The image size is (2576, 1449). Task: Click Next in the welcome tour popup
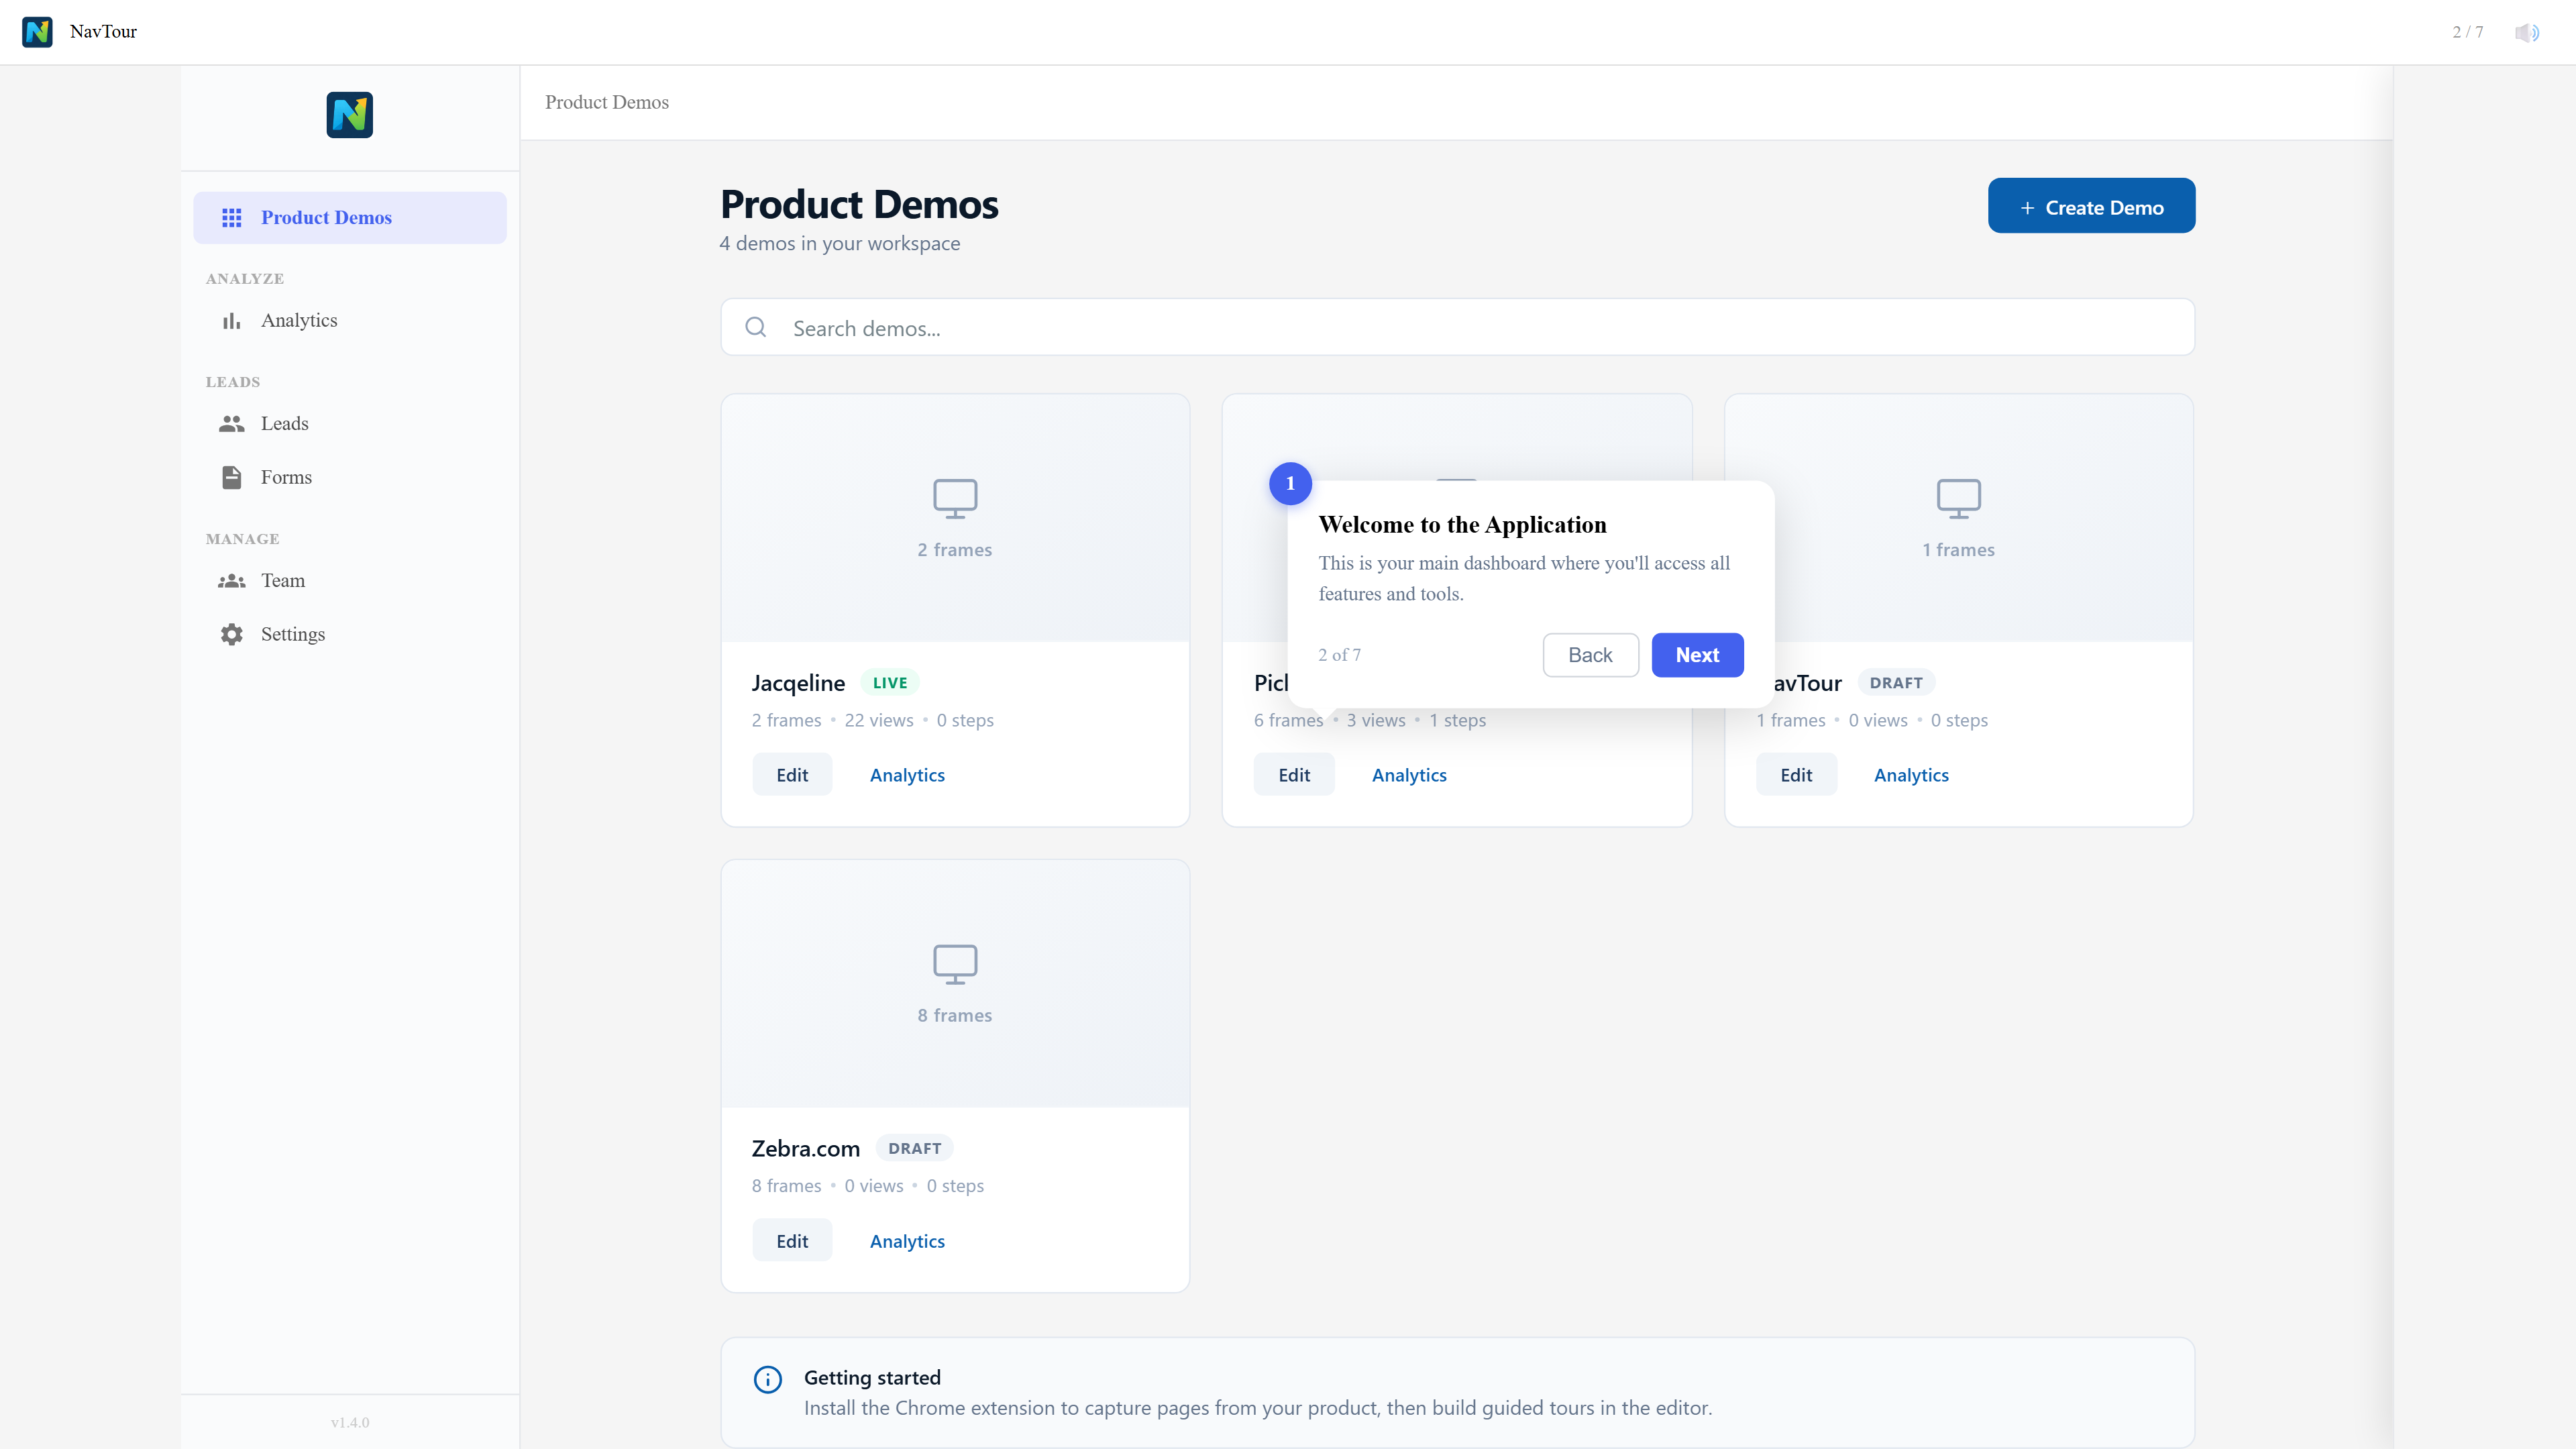click(x=1696, y=655)
